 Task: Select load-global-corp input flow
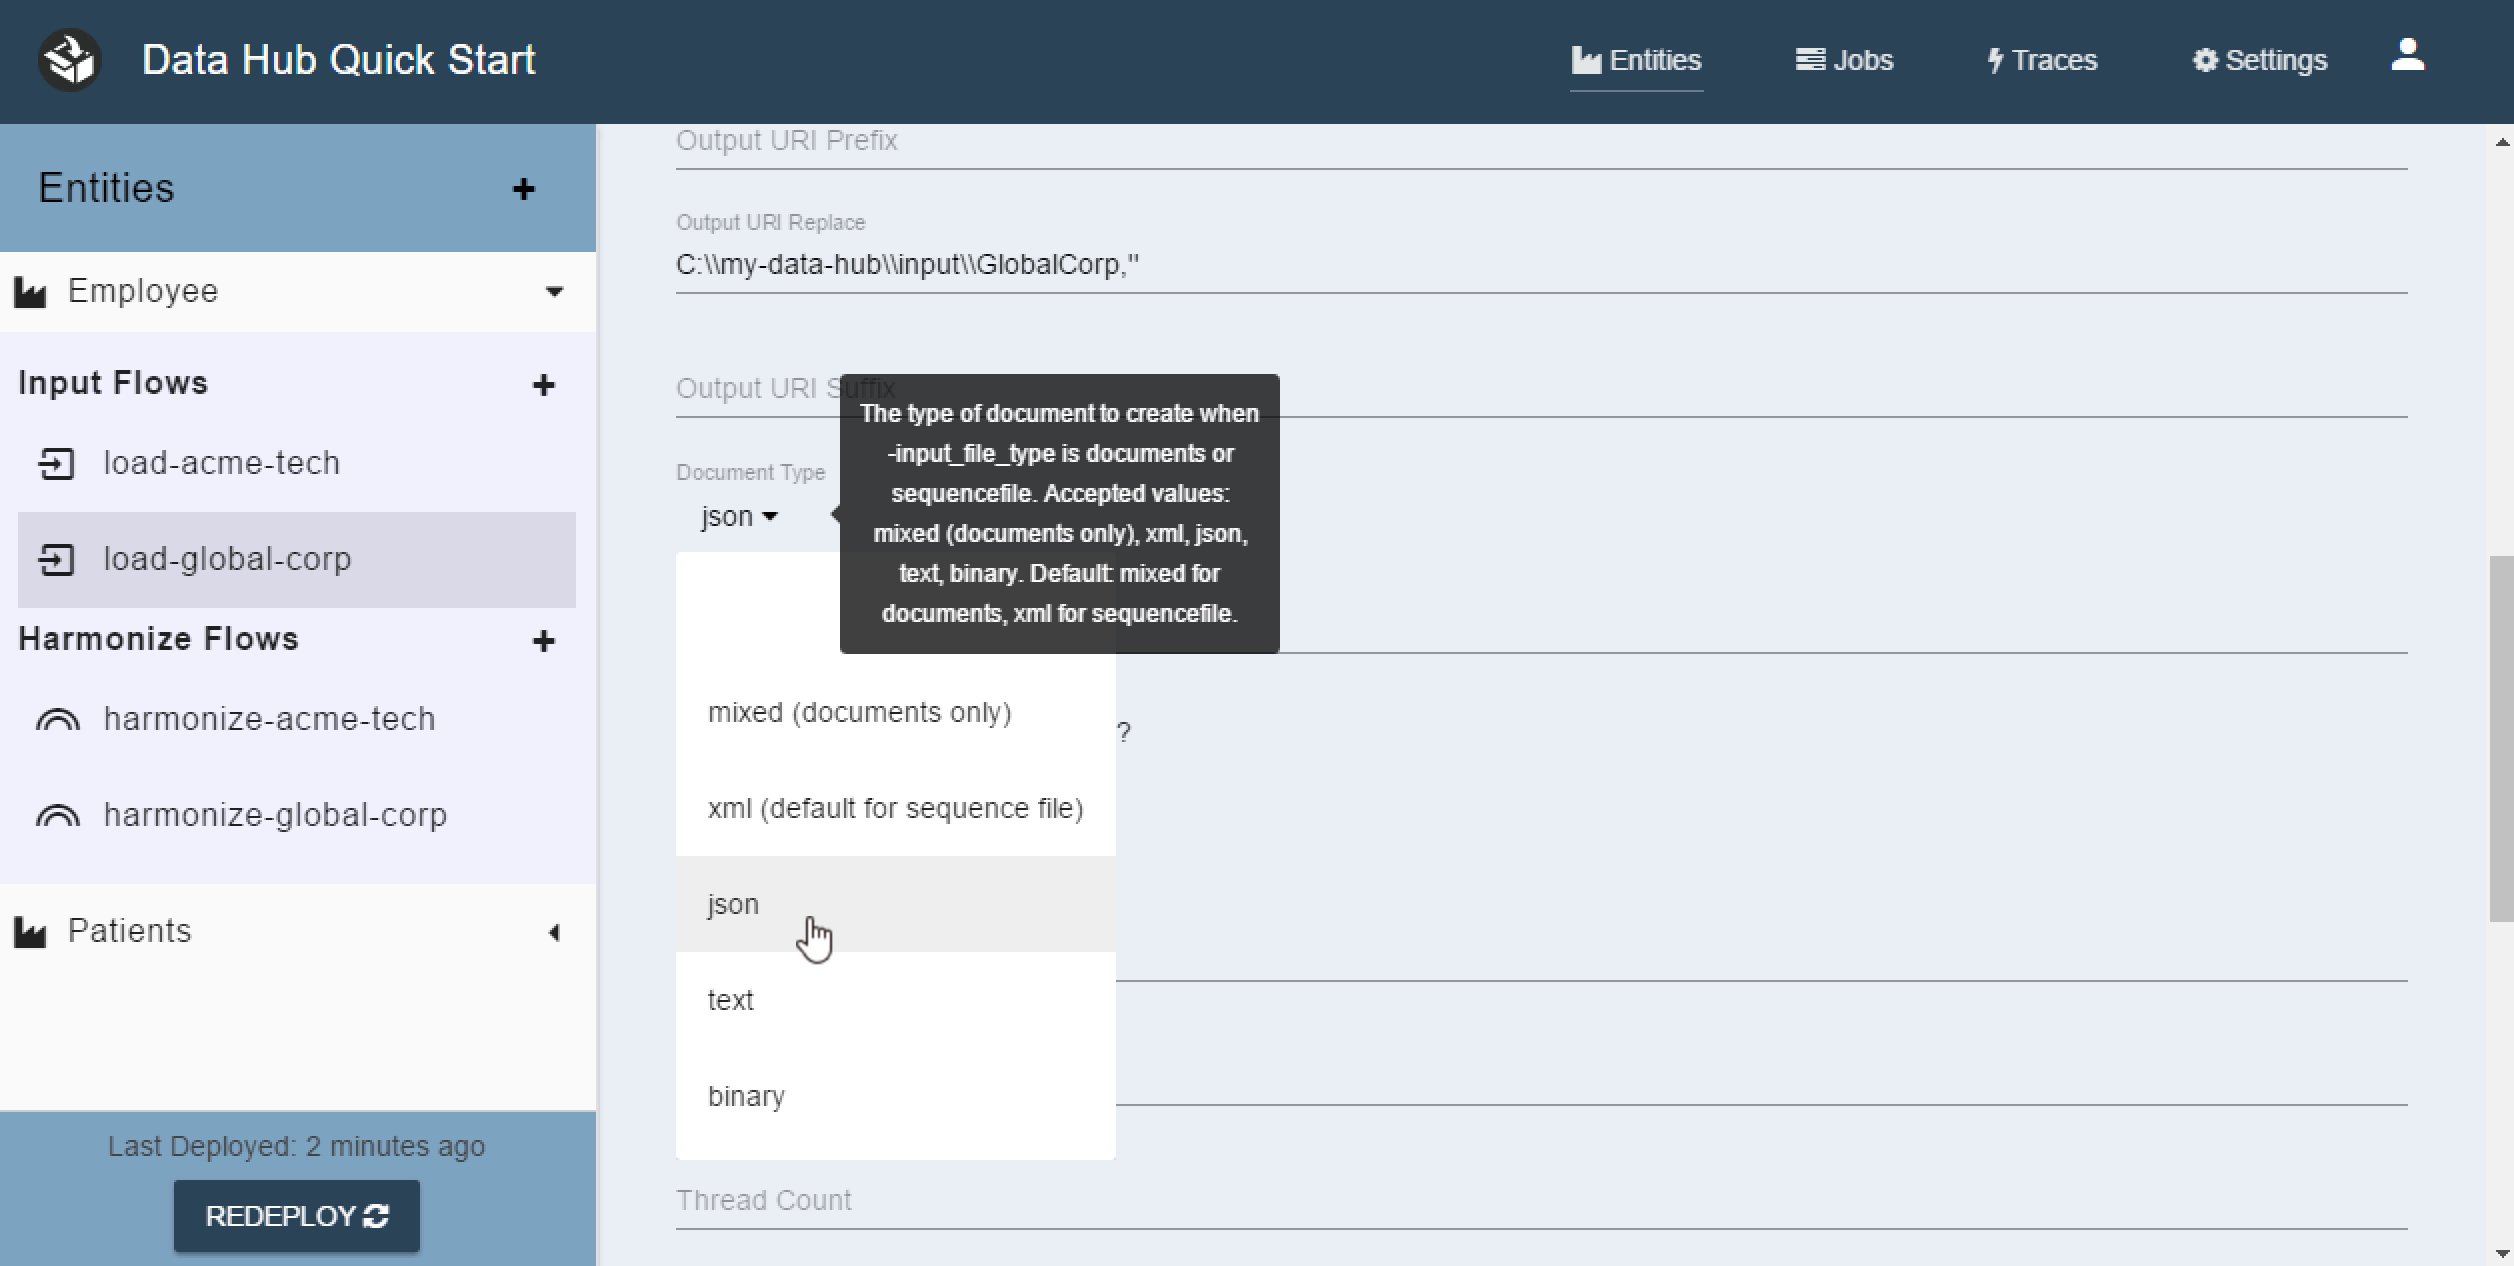click(x=295, y=557)
